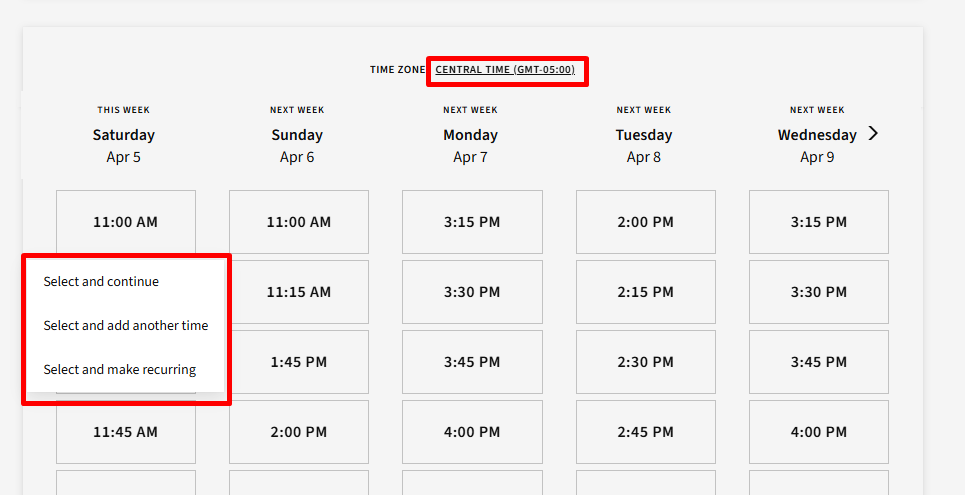Choose Monday 4:00 PM time

pyautogui.click(x=472, y=432)
